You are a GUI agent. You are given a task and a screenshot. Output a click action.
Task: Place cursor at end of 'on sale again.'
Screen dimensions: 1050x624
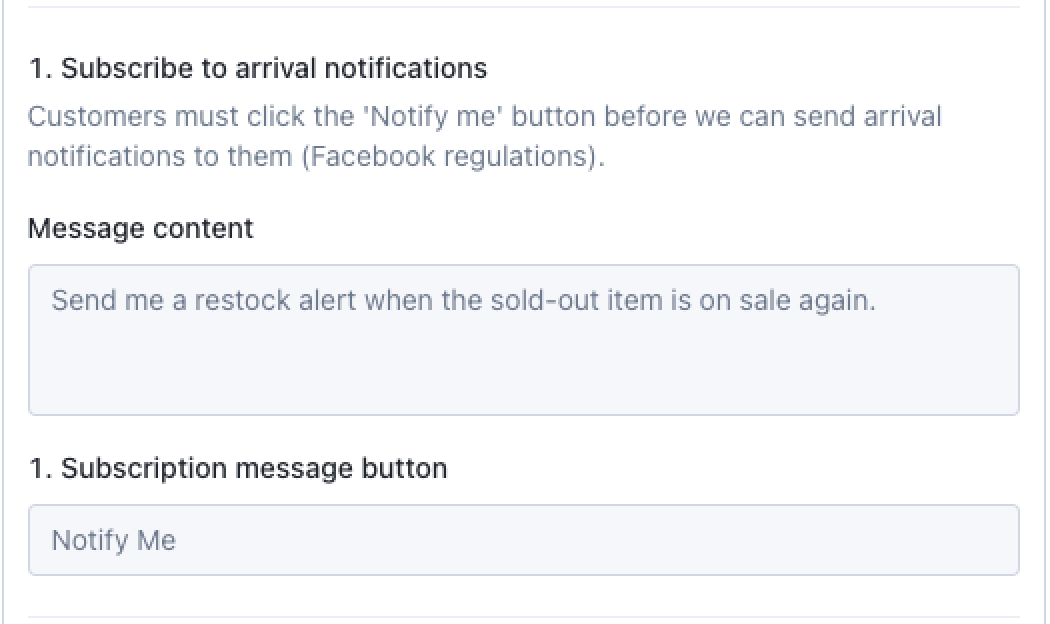coord(877,301)
